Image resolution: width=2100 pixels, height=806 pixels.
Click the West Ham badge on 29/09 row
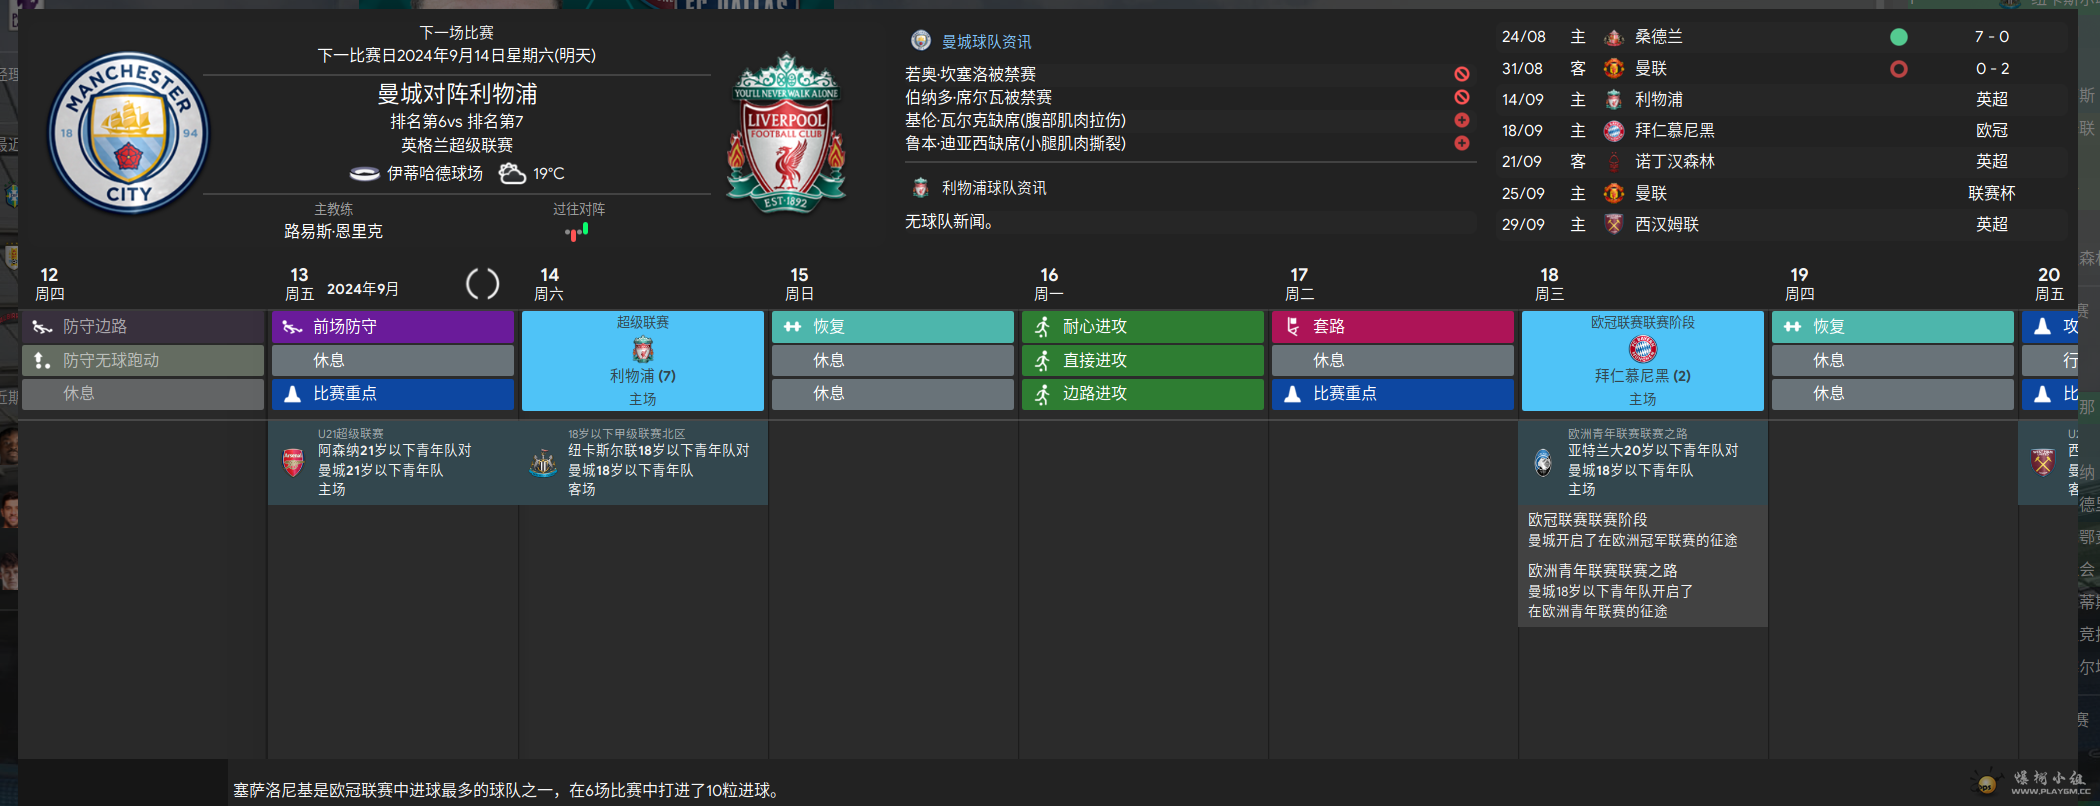[x=1613, y=224]
